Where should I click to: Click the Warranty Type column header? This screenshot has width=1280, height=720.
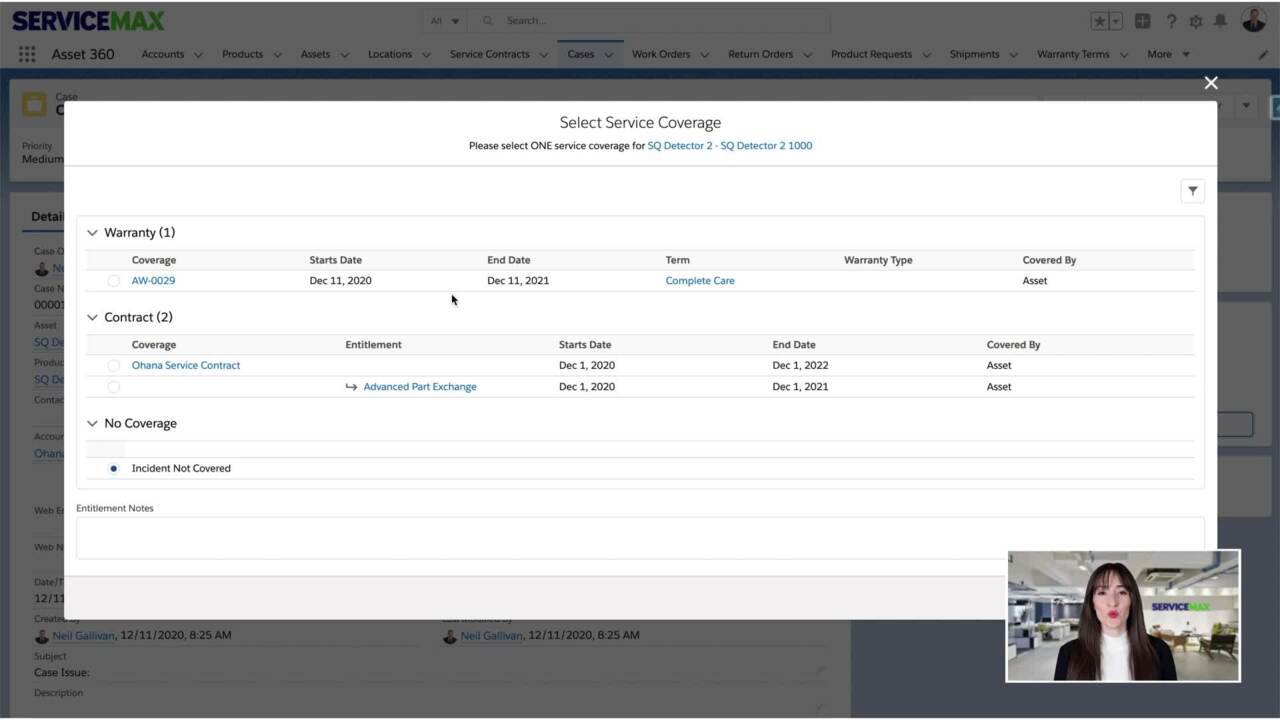[x=878, y=260]
